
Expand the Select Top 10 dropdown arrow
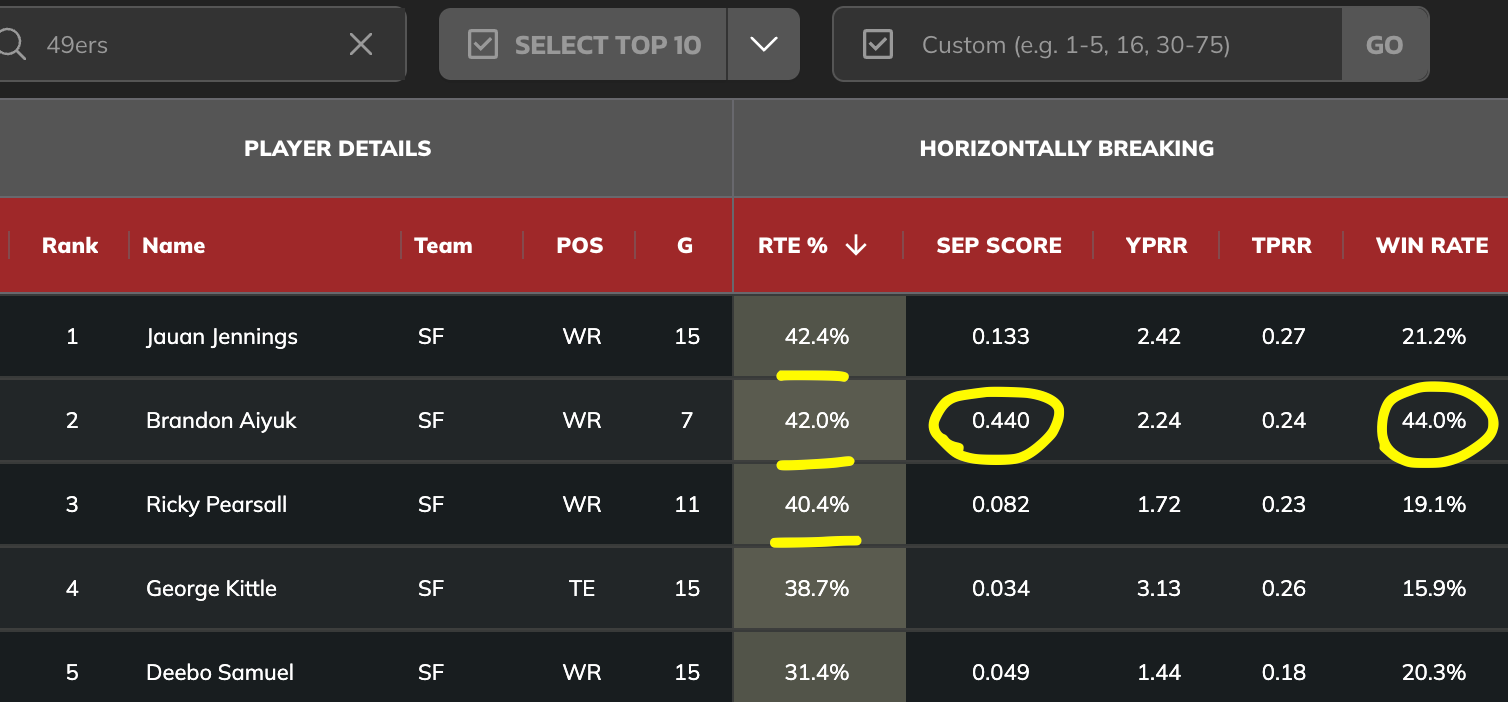(x=764, y=45)
